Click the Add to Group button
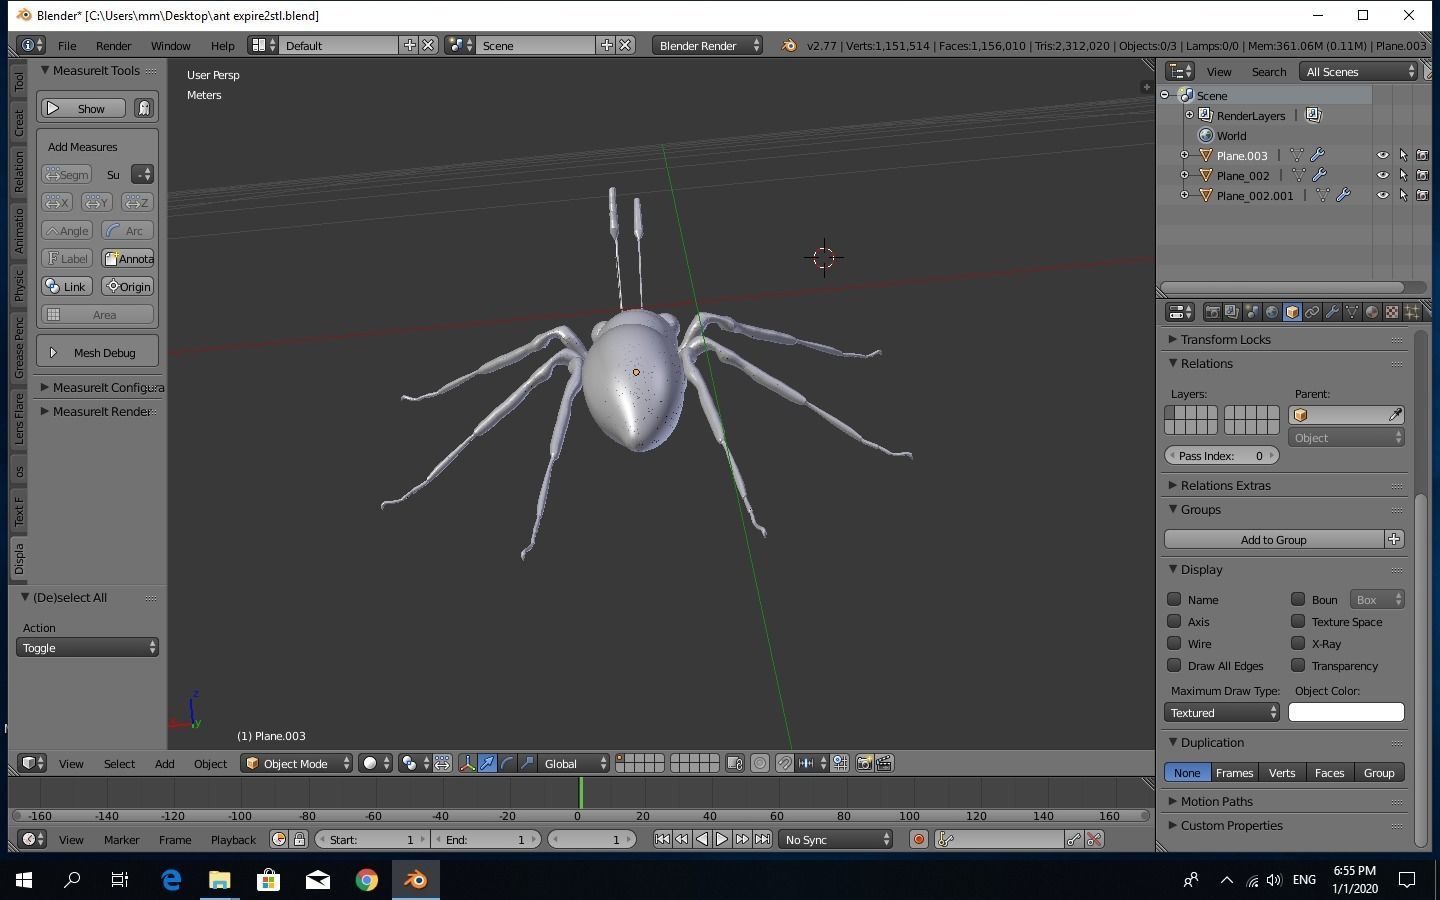 pyautogui.click(x=1274, y=539)
